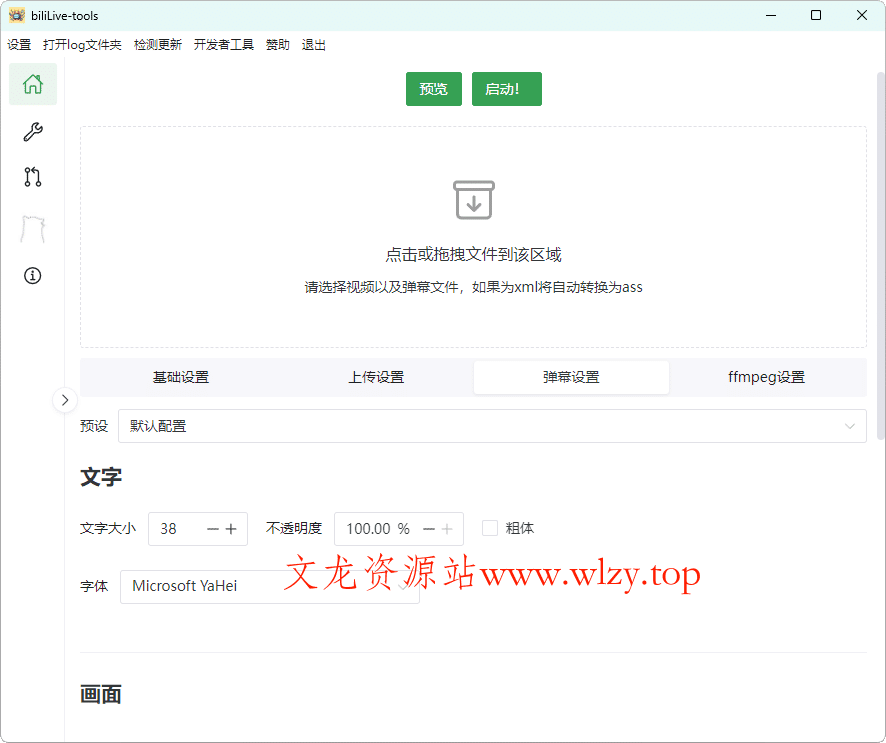The height and width of the screenshot is (743, 886).
Task: Click the file drop-box icon in upload area
Action: click(473, 200)
